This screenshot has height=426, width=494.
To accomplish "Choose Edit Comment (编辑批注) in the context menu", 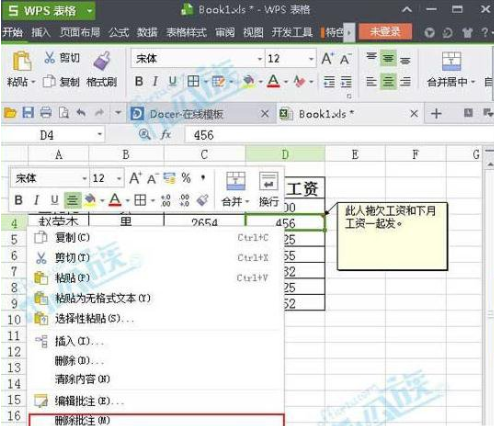I will pos(156,401).
